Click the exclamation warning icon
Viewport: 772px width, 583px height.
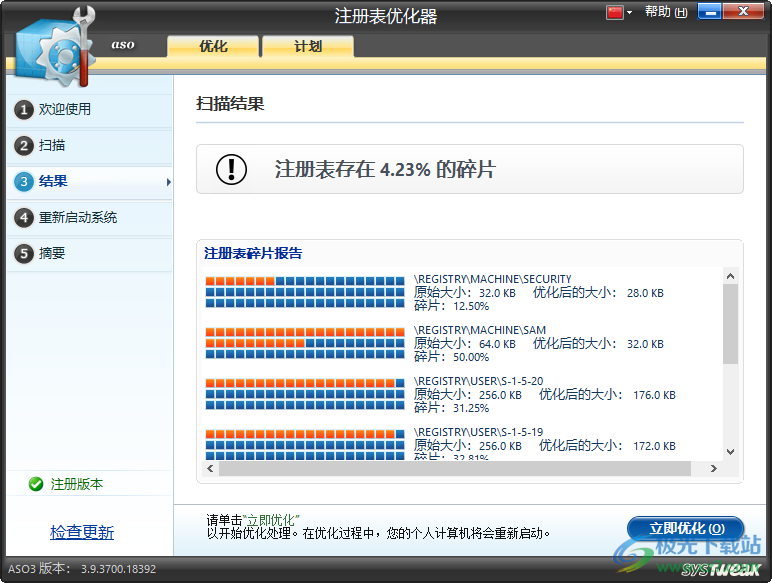[231, 169]
